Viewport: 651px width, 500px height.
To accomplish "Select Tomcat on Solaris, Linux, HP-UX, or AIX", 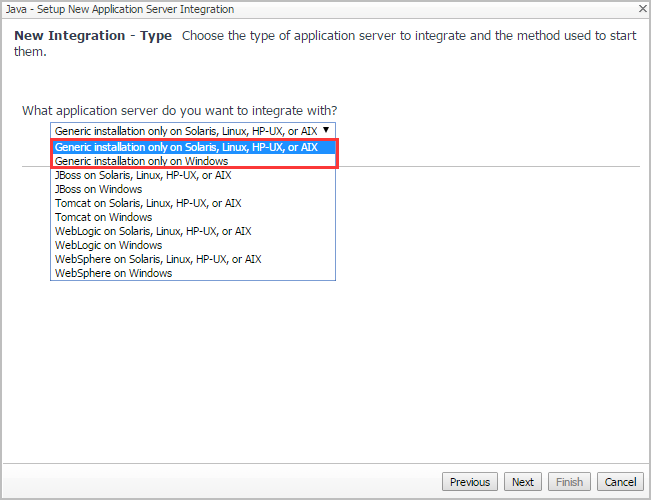I will [148, 203].
